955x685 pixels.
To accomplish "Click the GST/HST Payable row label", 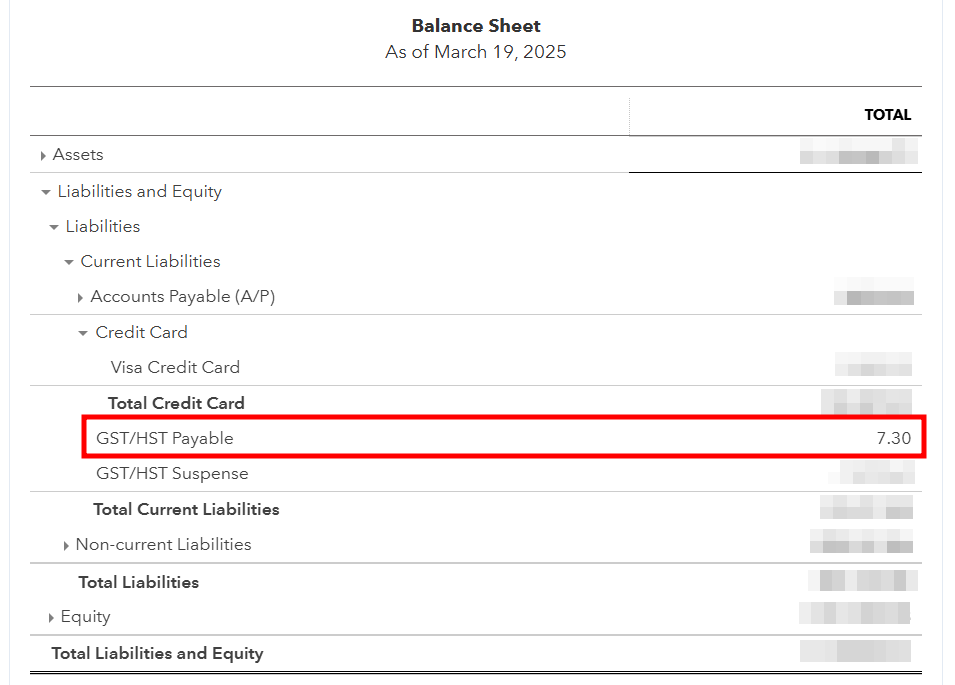I will point(164,438).
